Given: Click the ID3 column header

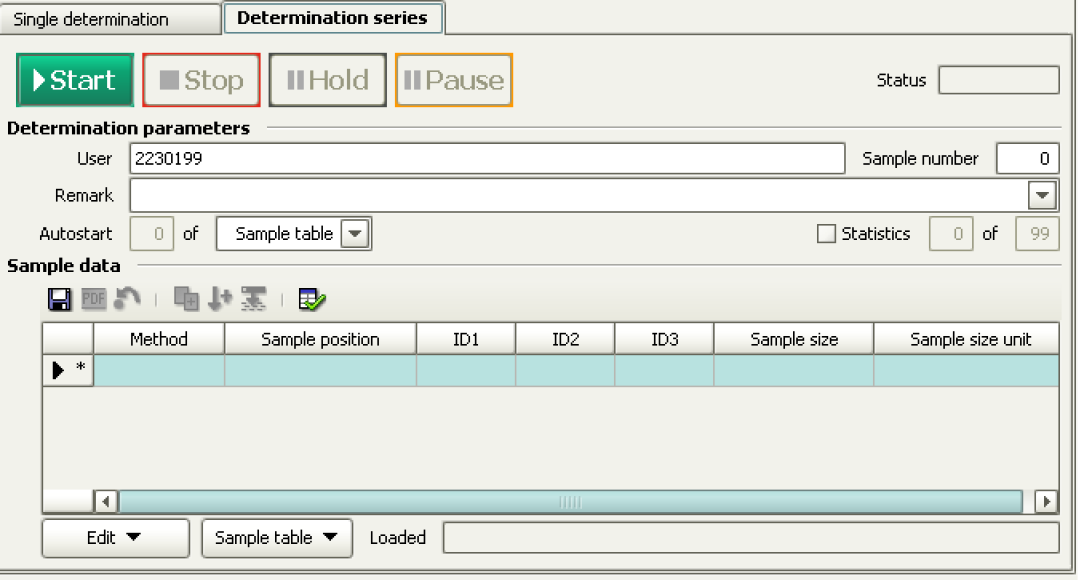Looking at the screenshot, I should (x=664, y=339).
